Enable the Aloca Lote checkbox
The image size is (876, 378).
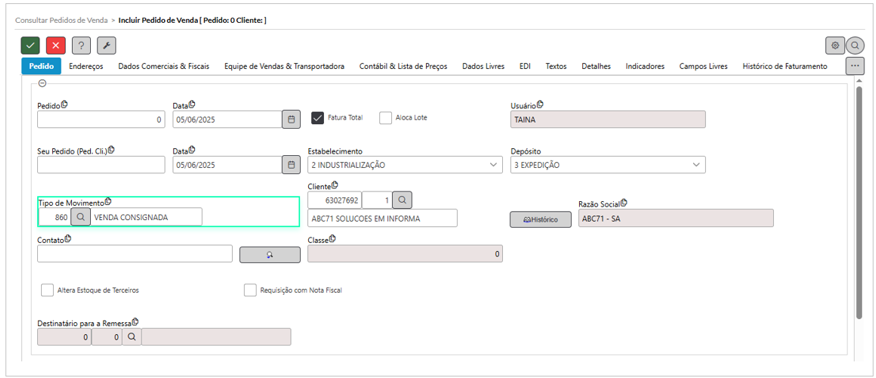[x=385, y=118]
